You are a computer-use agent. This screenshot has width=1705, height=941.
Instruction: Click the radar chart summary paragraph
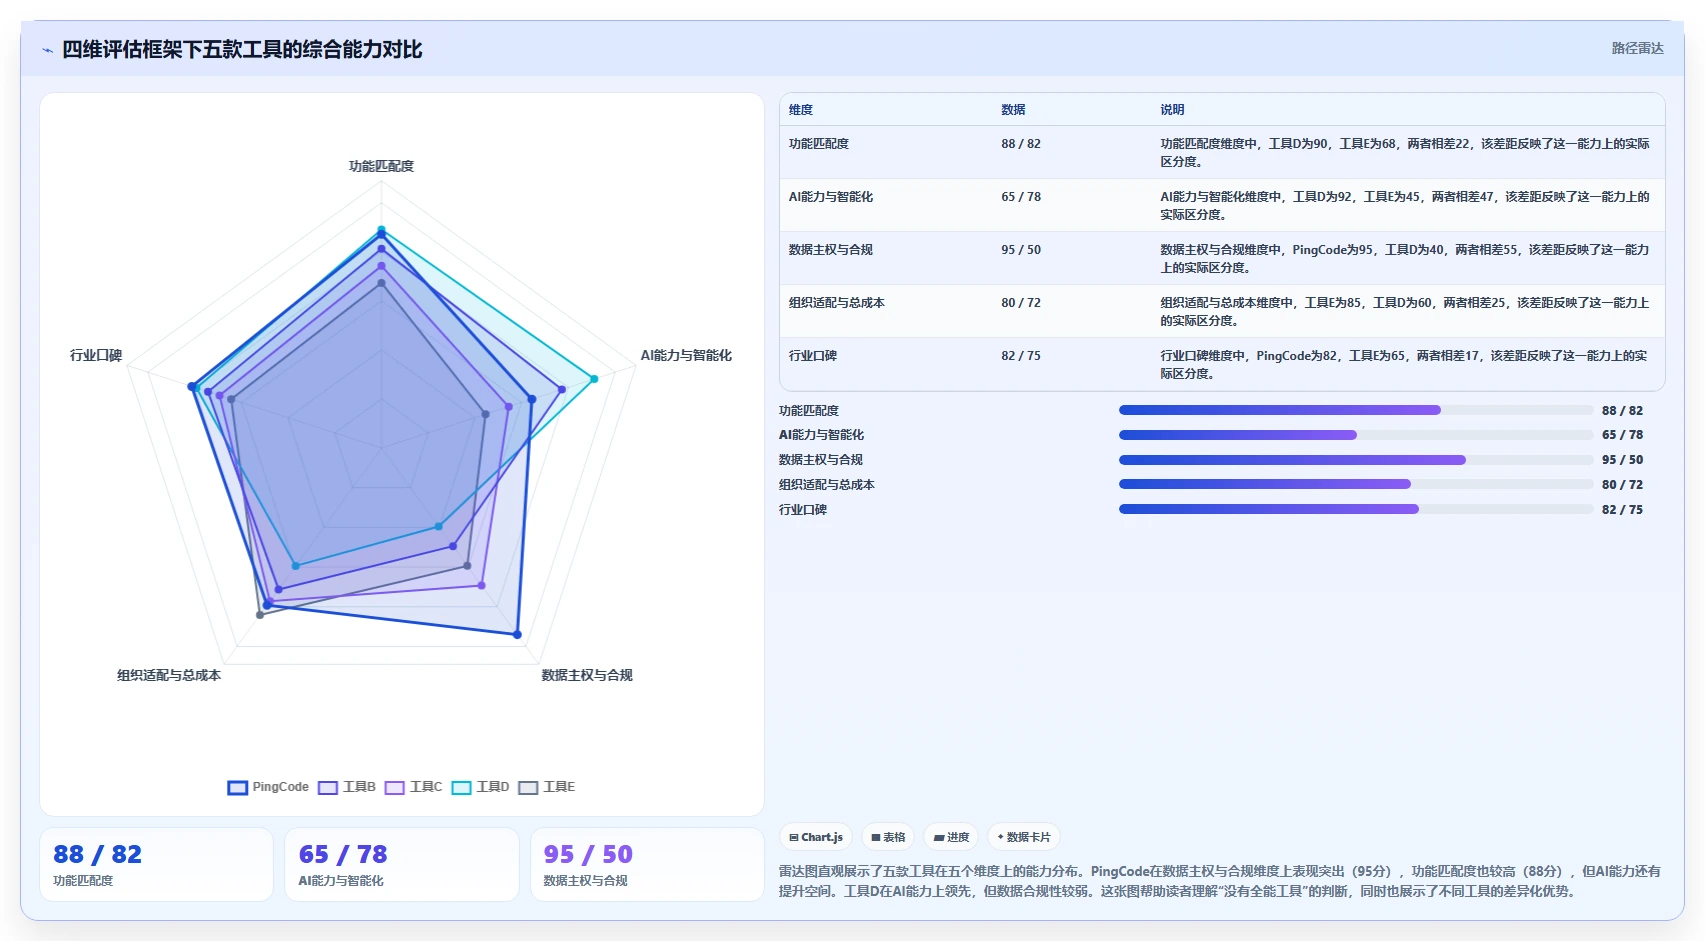point(1220,881)
